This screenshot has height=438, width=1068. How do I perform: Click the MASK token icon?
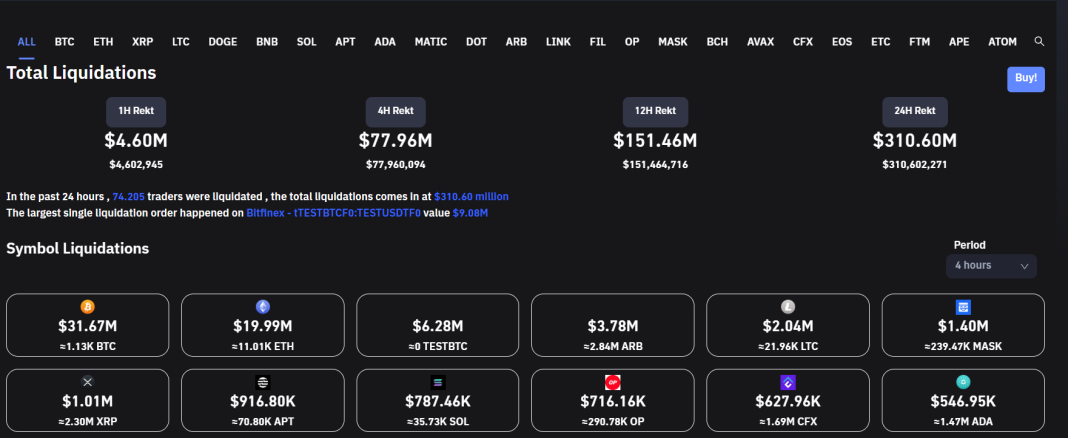pos(963,306)
